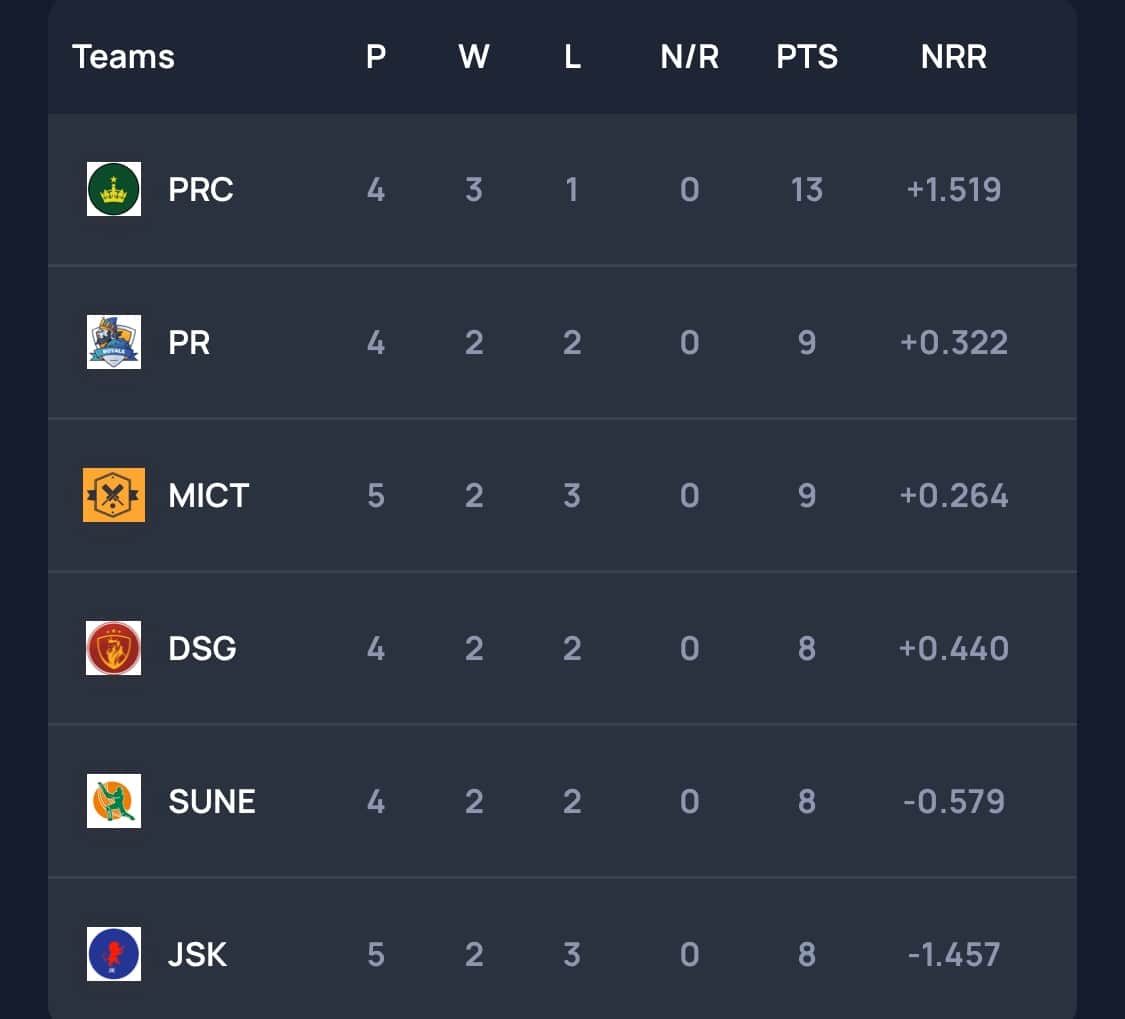This screenshot has height=1019, width=1125.
Task: Click the Teams column header
Action: pos(123,57)
